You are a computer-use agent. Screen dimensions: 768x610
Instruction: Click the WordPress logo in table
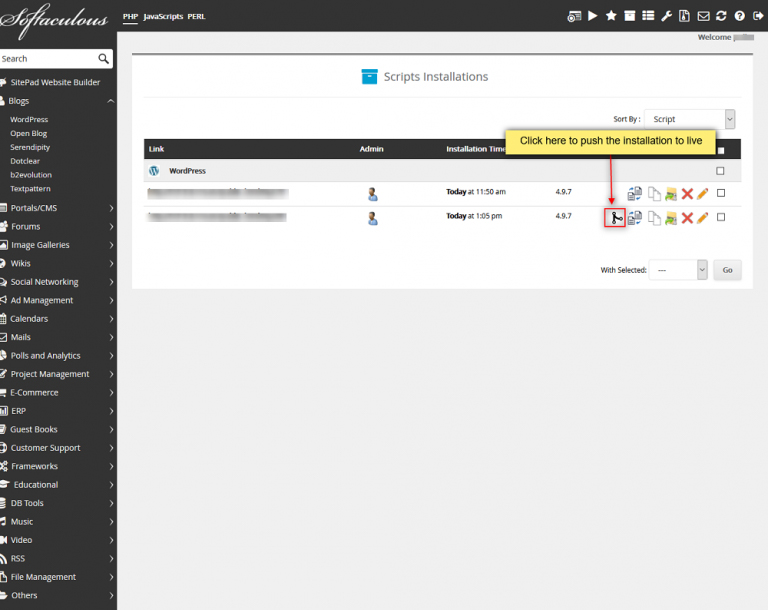[154, 171]
